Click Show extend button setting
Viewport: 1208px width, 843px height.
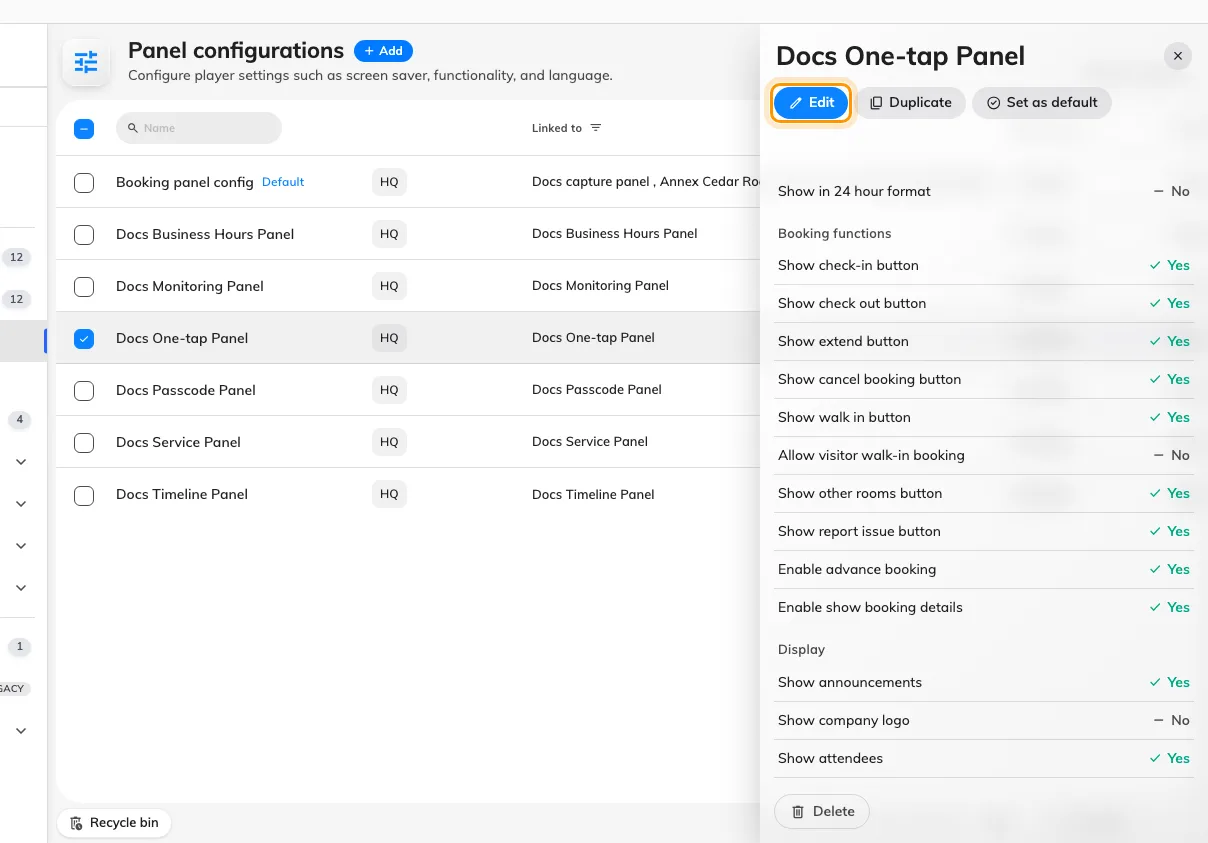click(x=984, y=341)
